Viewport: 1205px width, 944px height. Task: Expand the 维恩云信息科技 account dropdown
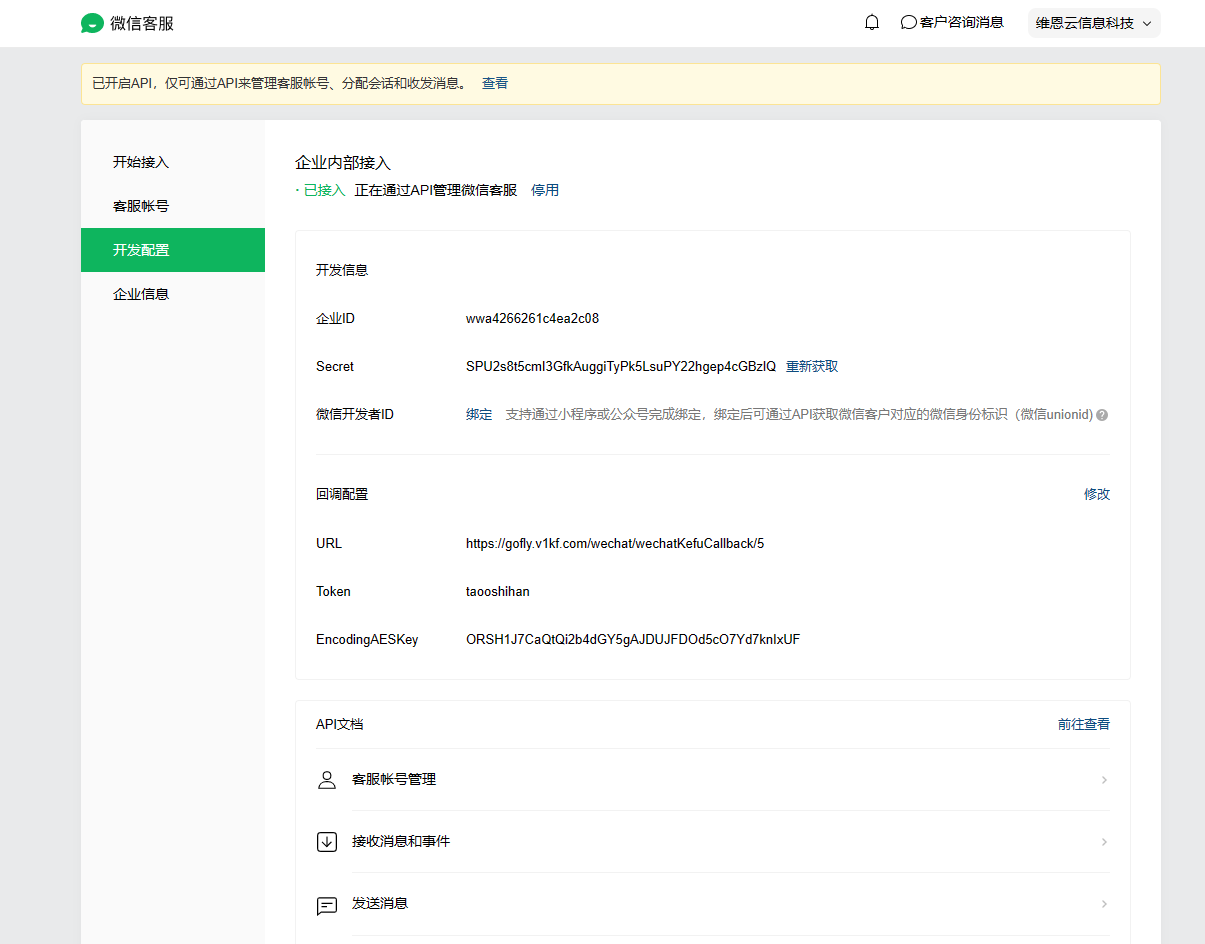1094,23
